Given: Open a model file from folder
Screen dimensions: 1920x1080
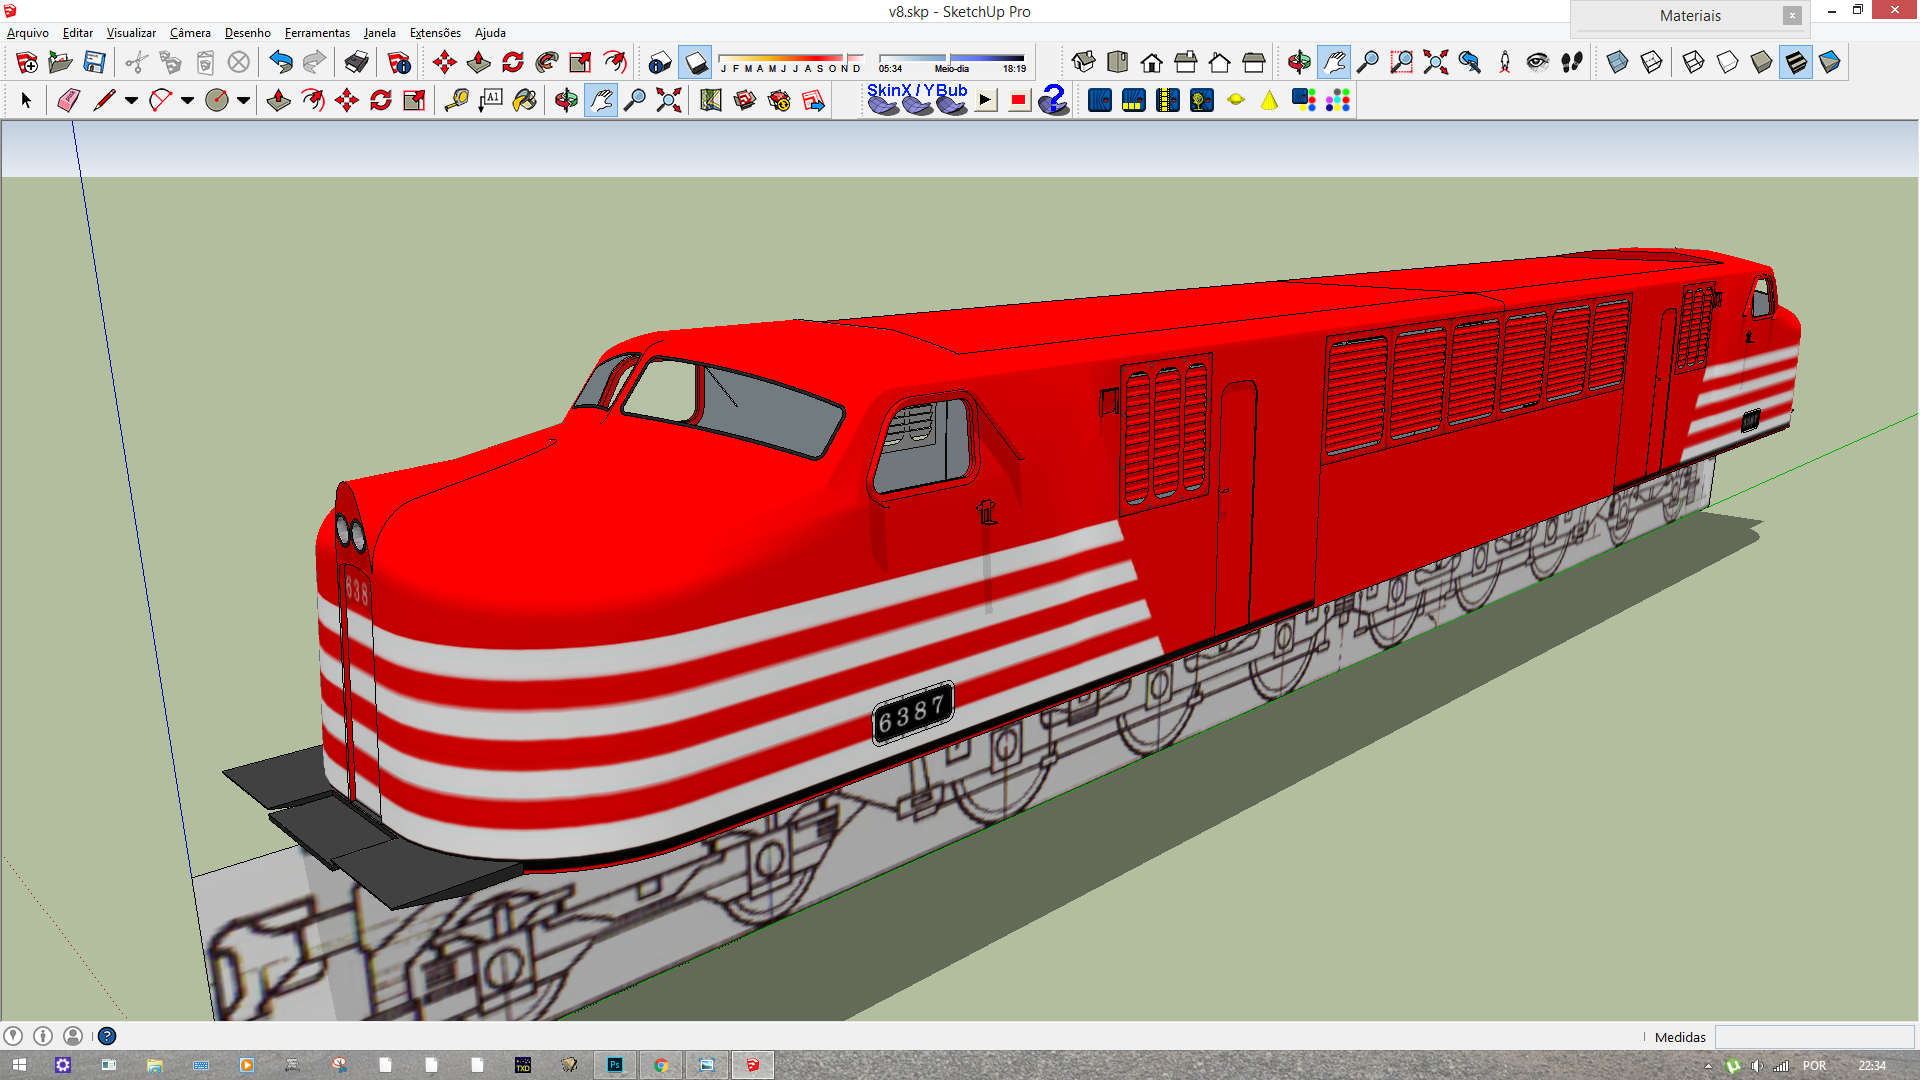Looking at the screenshot, I should tap(61, 63).
